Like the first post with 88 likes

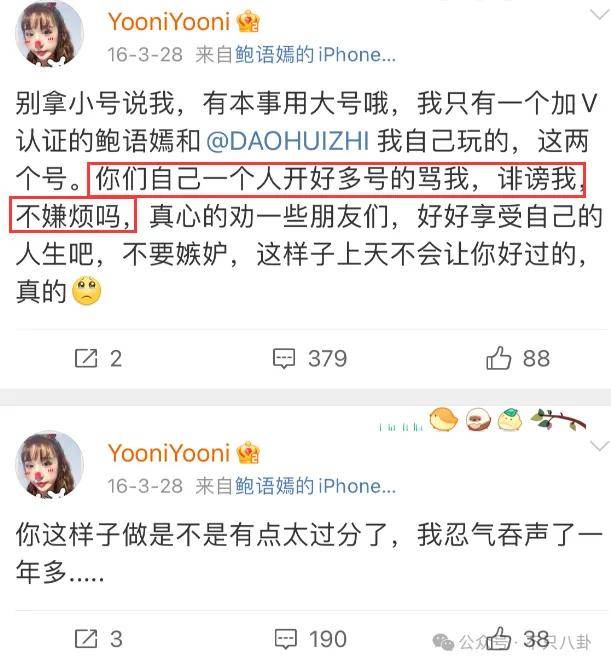[498, 358]
